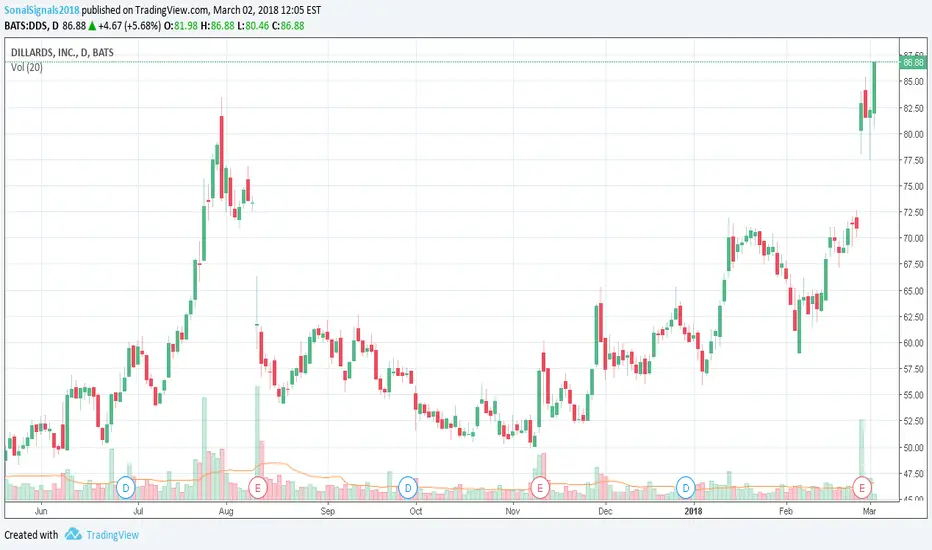Image resolution: width=932 pixels, height=550 pixels.
Task: Click the dividend D marker near Jul
Action: tap(125, 488)
